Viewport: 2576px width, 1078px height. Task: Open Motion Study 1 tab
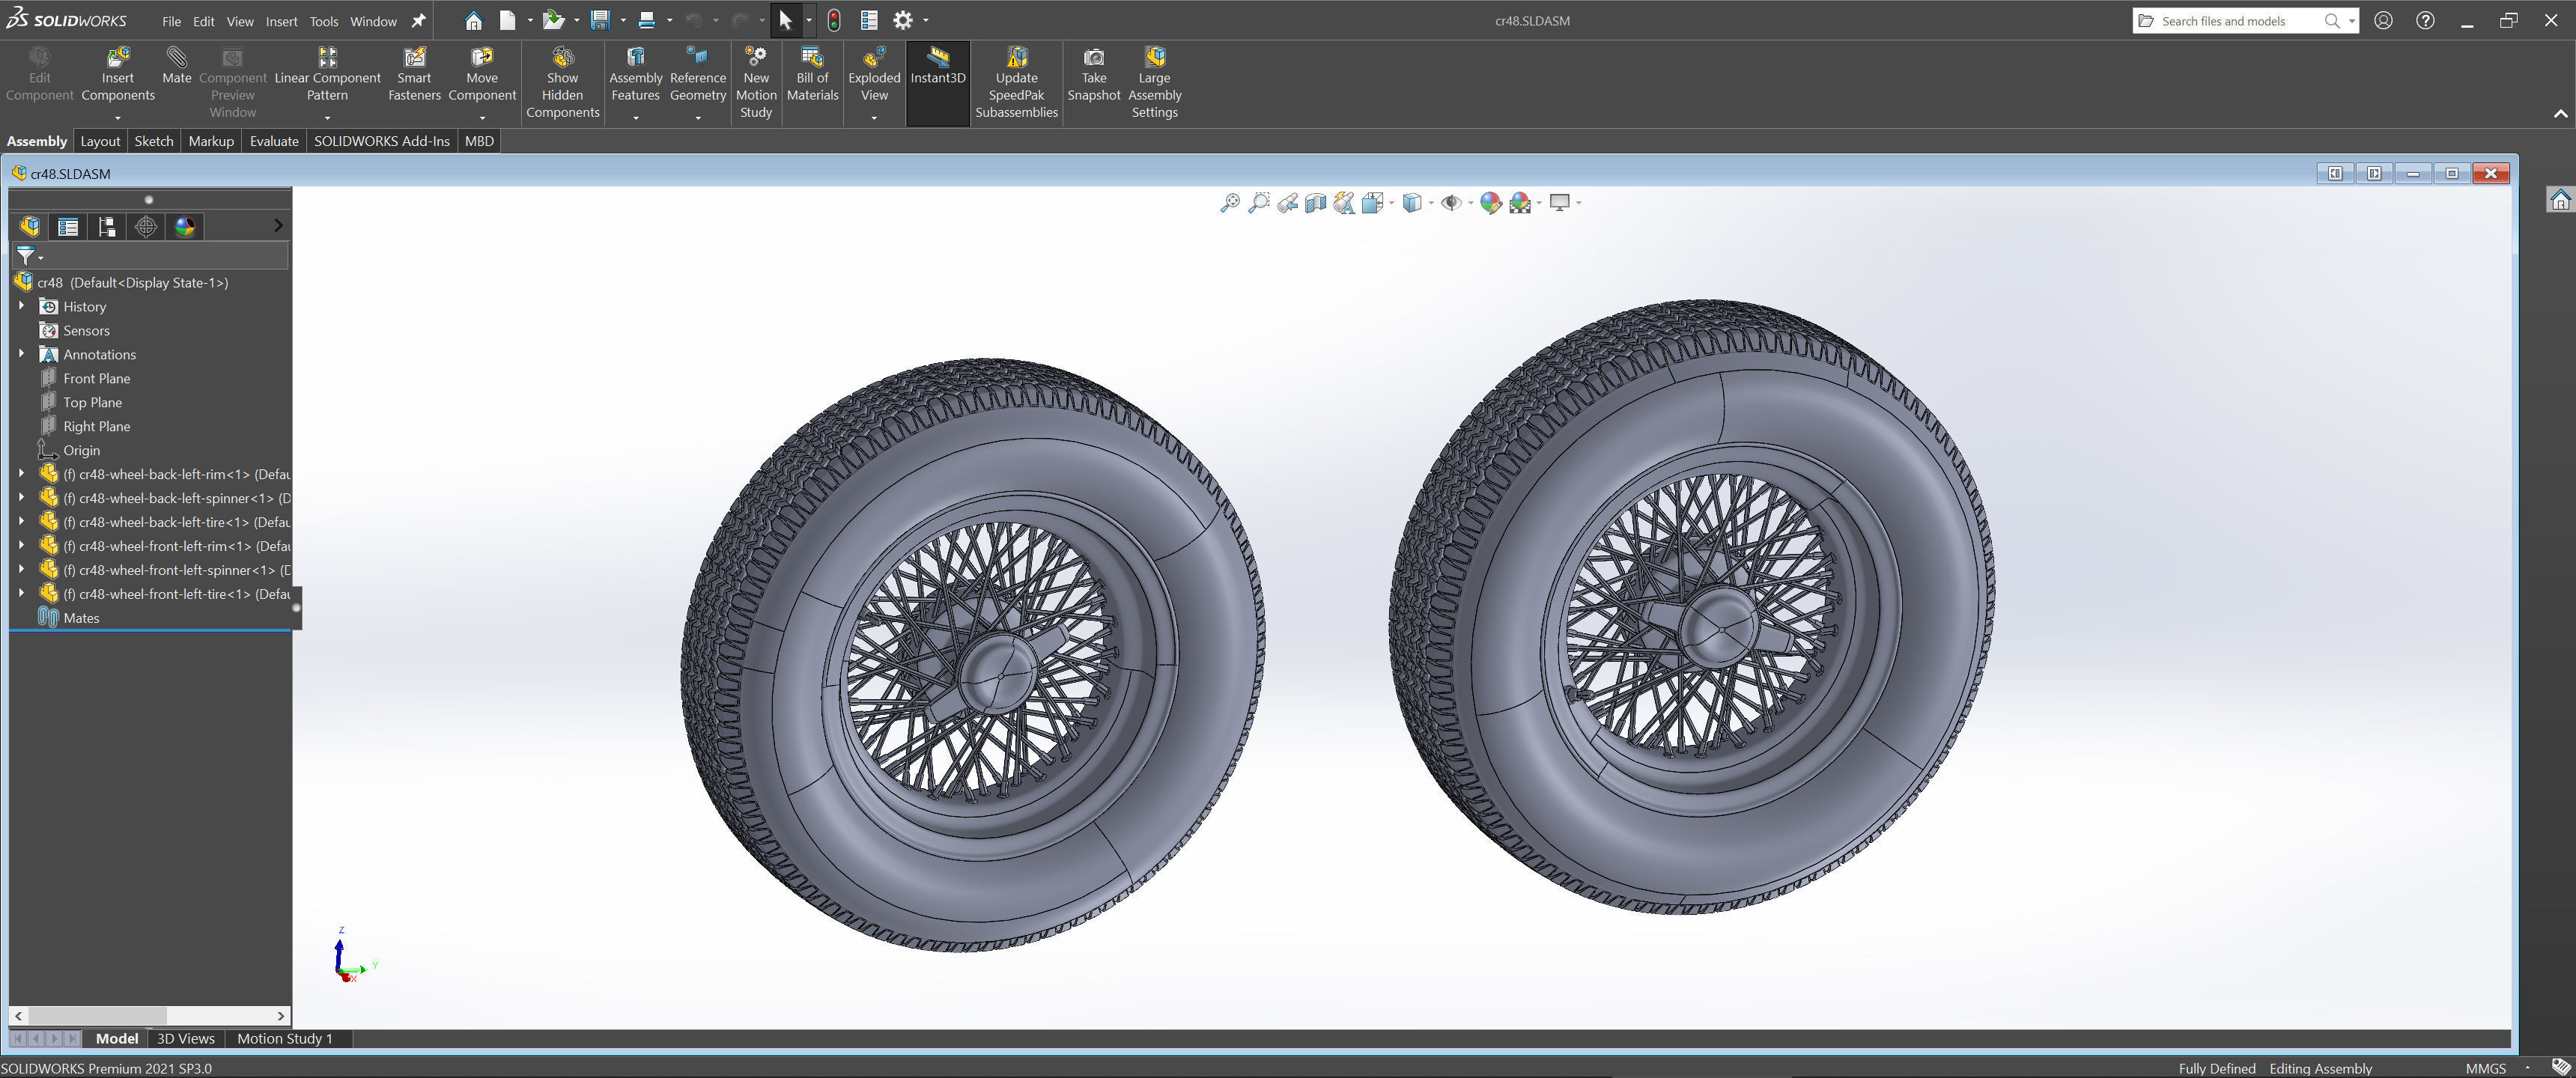coord(284,1038)
